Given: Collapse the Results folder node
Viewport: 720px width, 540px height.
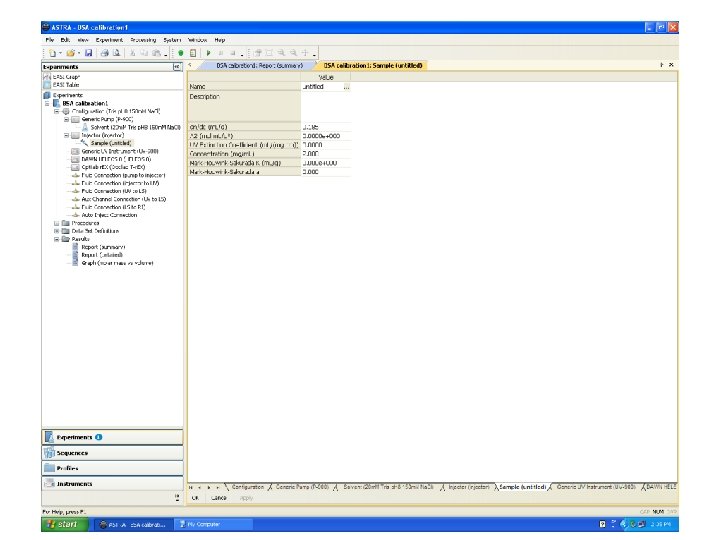Looking at the screenshot, I should point(56,239).
